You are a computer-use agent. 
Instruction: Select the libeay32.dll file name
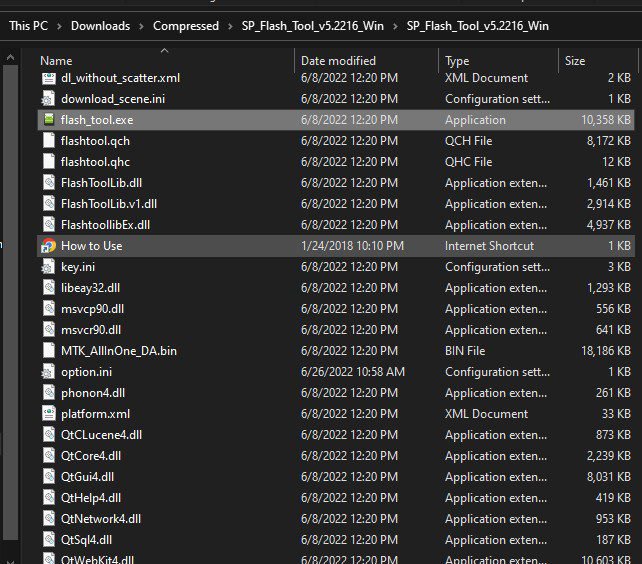tap(90, 288)
